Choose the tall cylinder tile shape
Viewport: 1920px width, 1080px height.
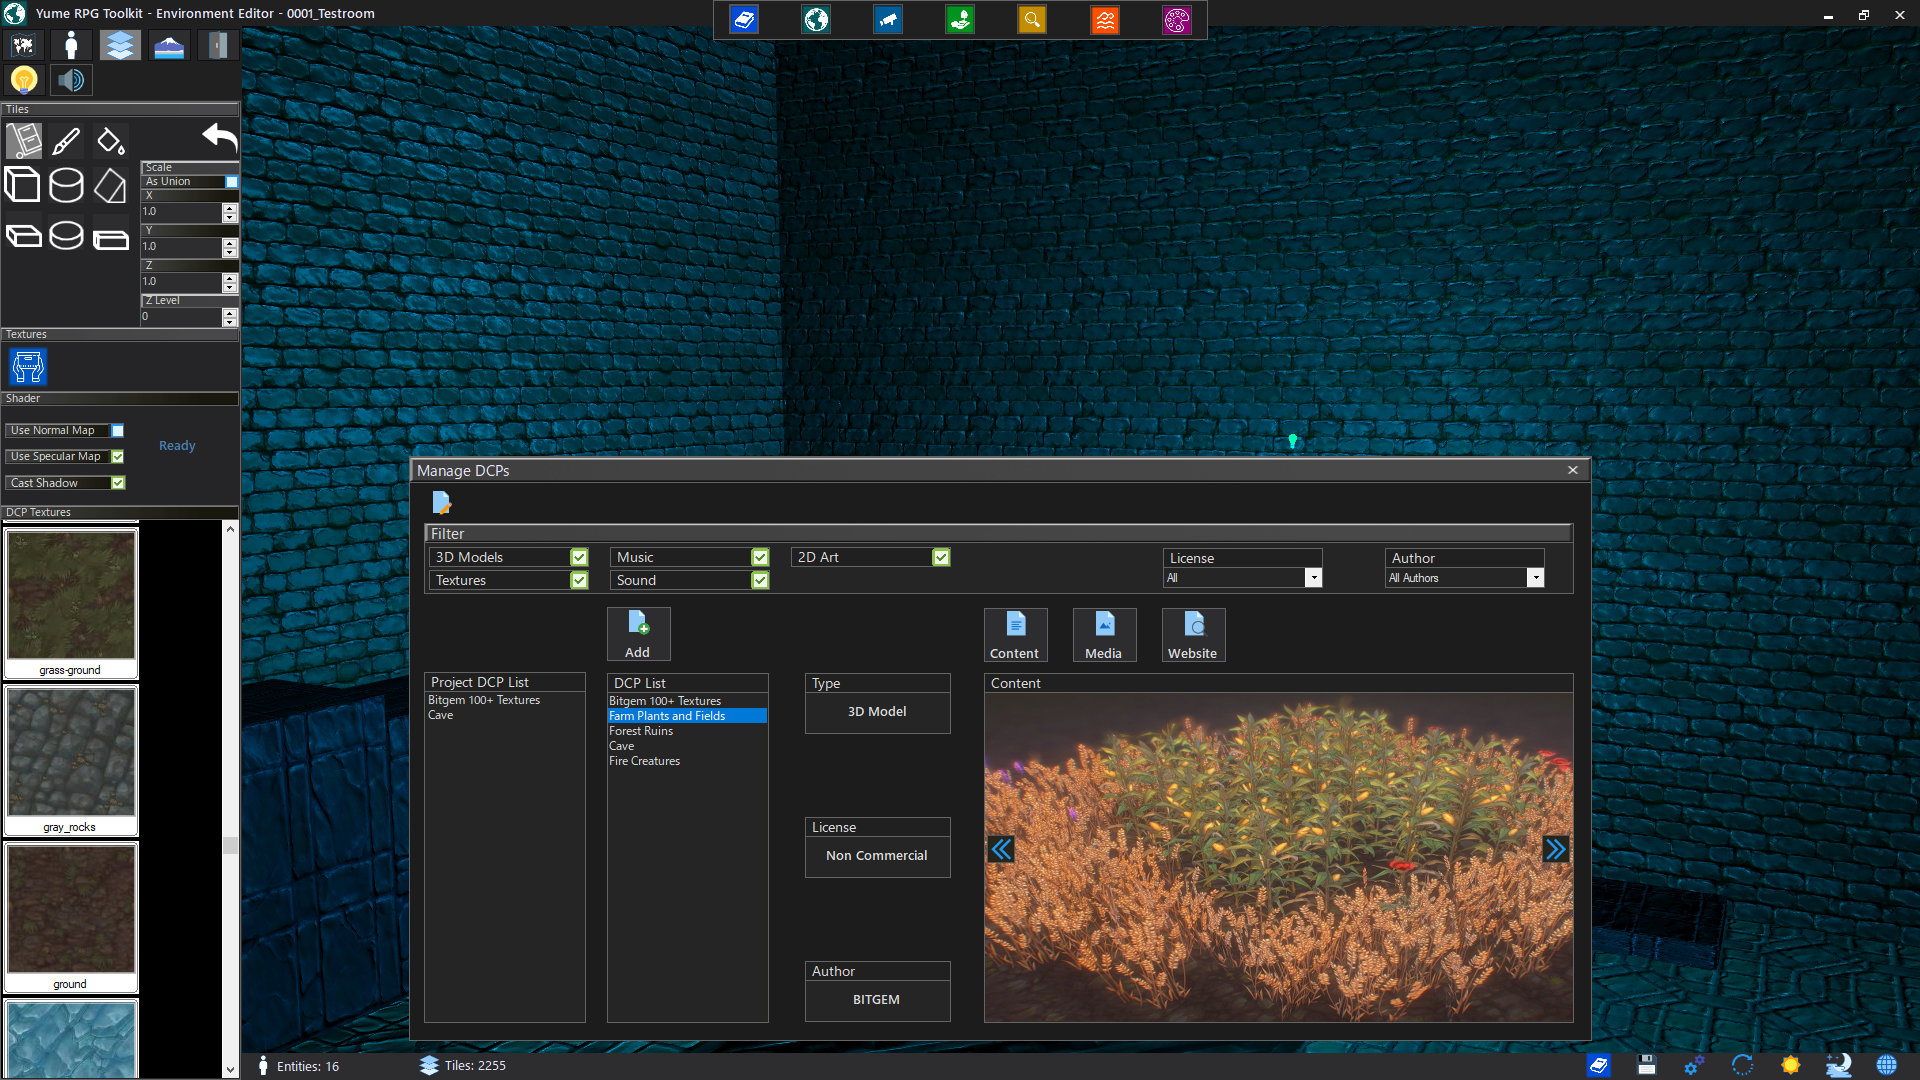66,185
